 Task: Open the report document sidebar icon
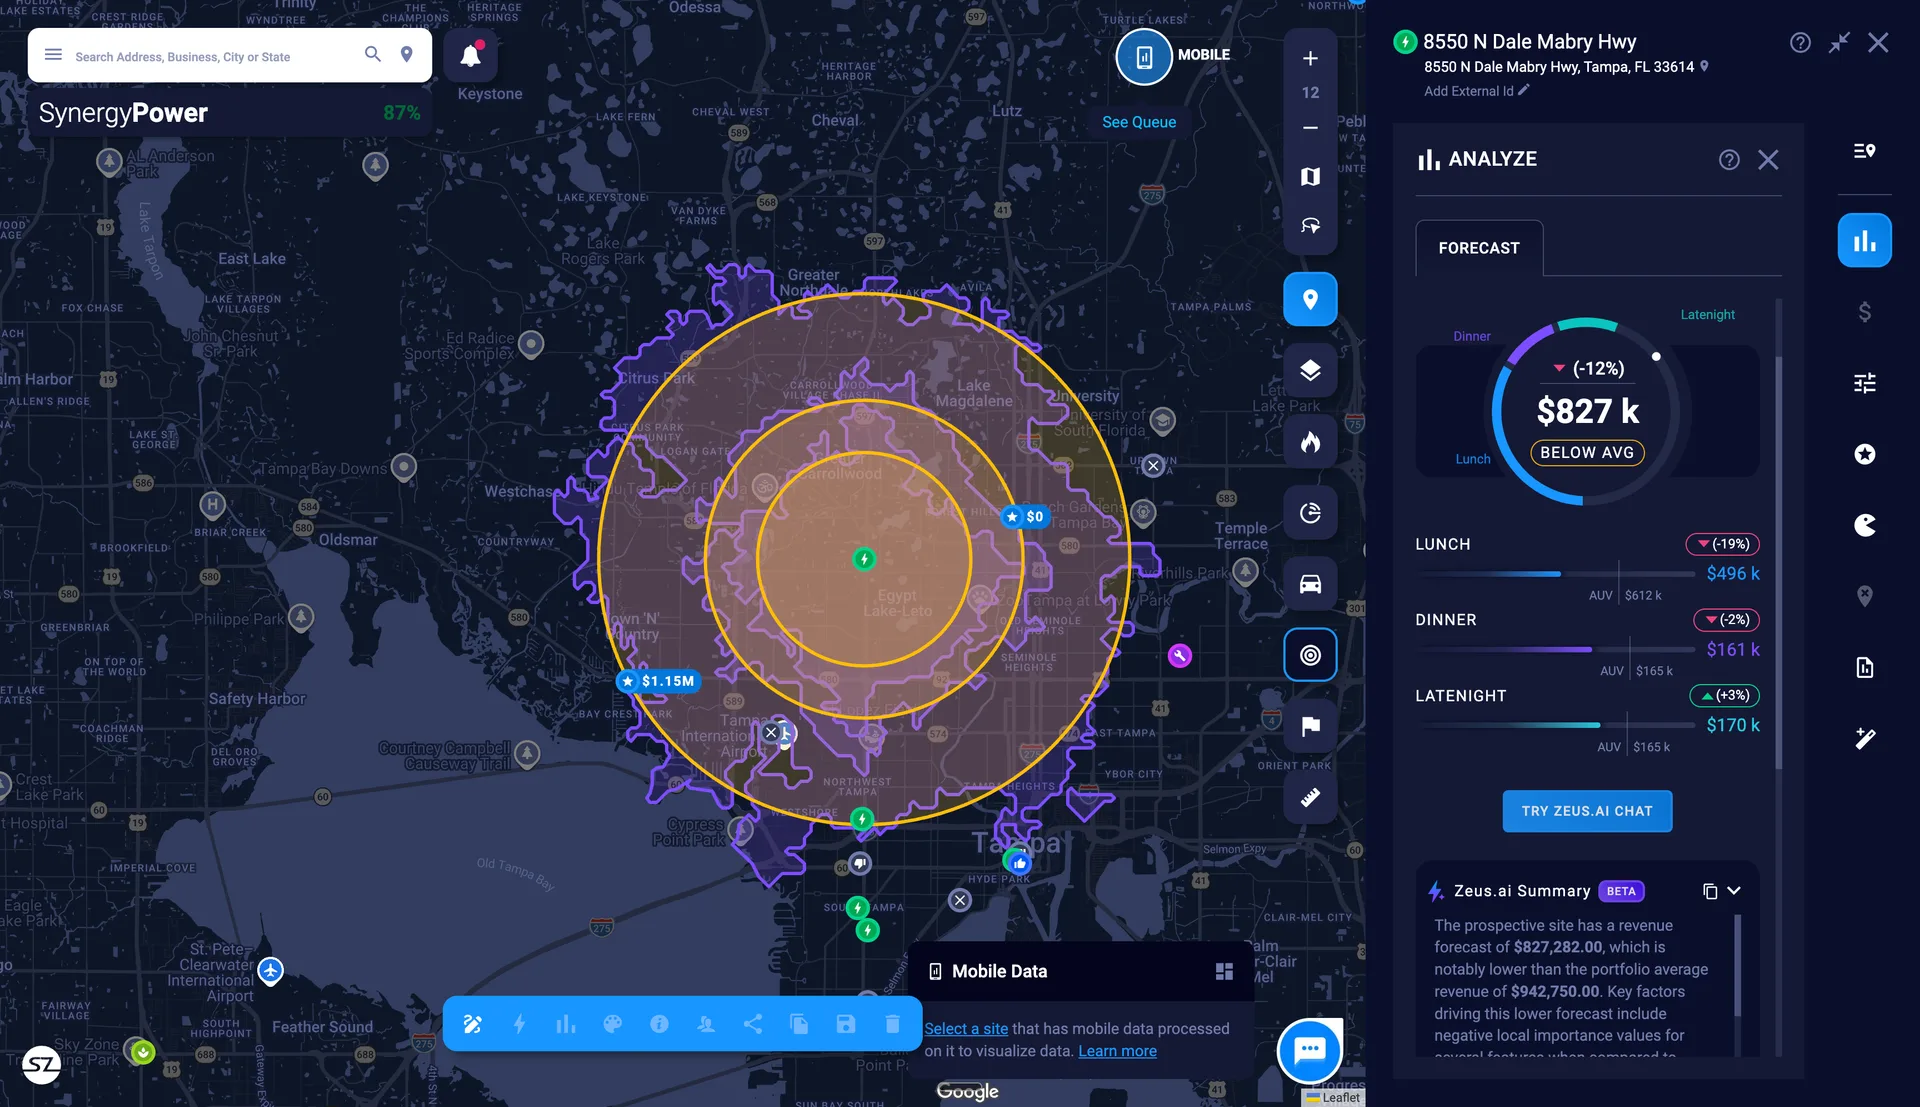point(1864,667)
